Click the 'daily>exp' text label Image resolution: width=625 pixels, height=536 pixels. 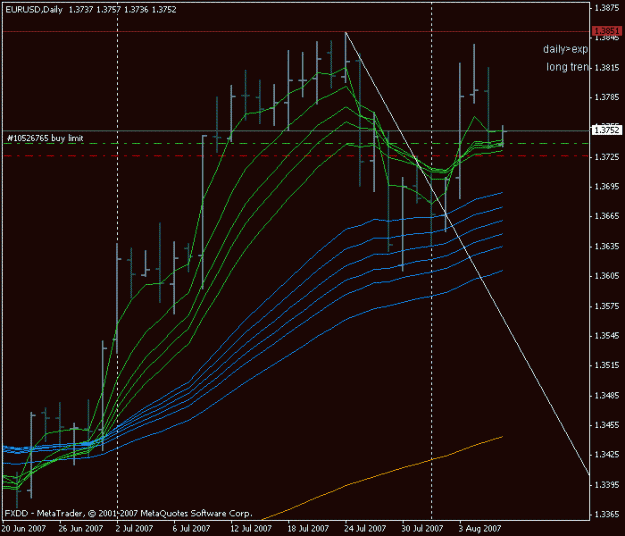click(x=565, y=49)
